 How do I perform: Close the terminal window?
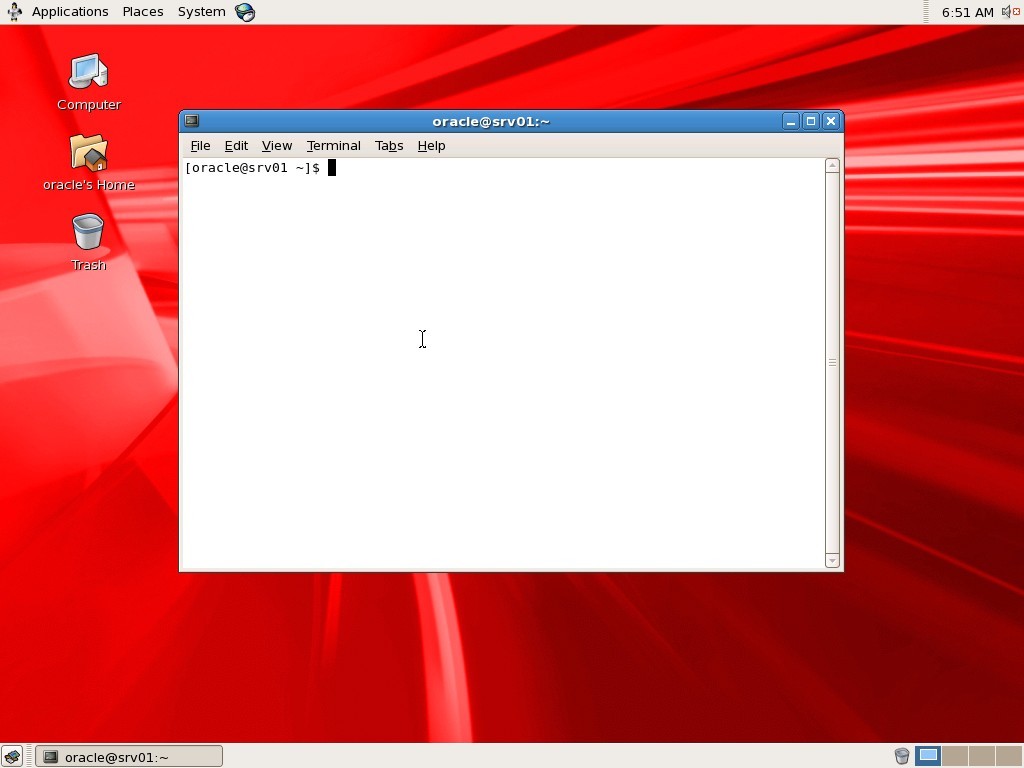pyautogui.click(x=831, y=121)
